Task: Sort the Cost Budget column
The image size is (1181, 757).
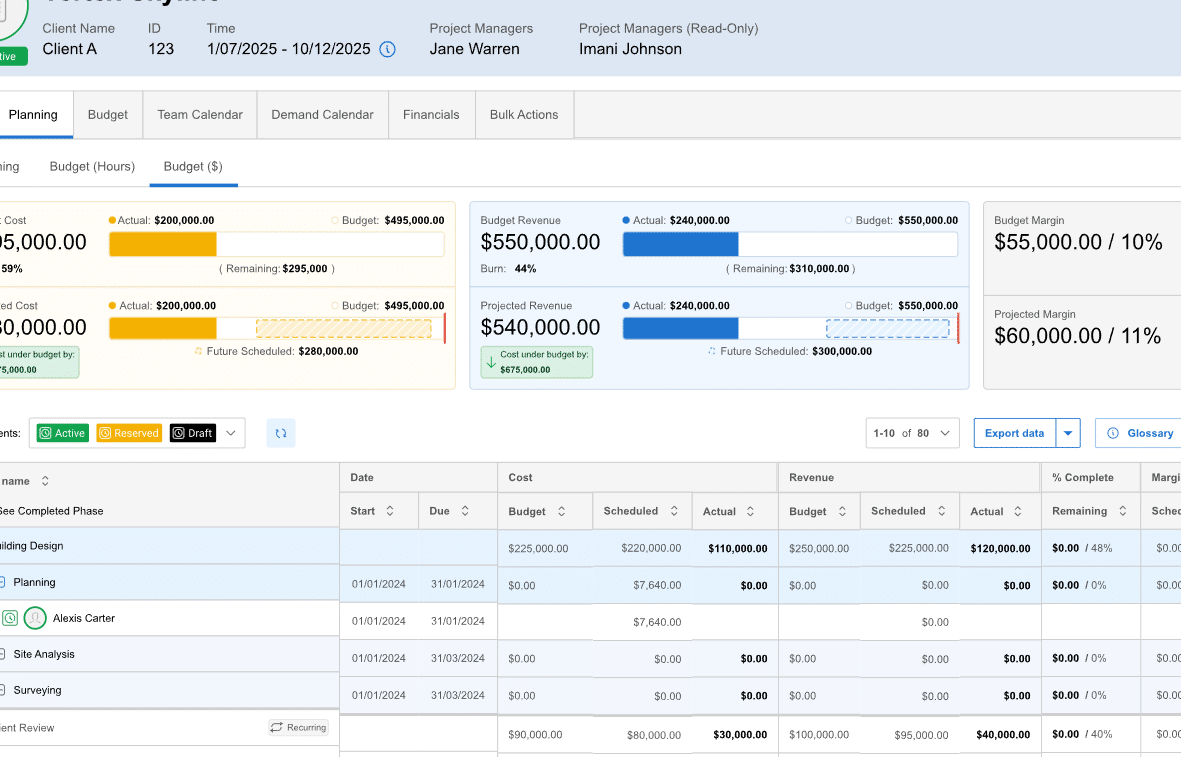Action: [x=562, y=511]
